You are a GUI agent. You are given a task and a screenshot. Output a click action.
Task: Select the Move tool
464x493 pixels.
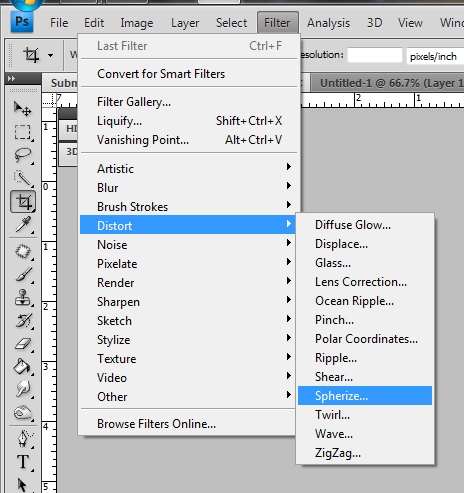pos(22,109)
